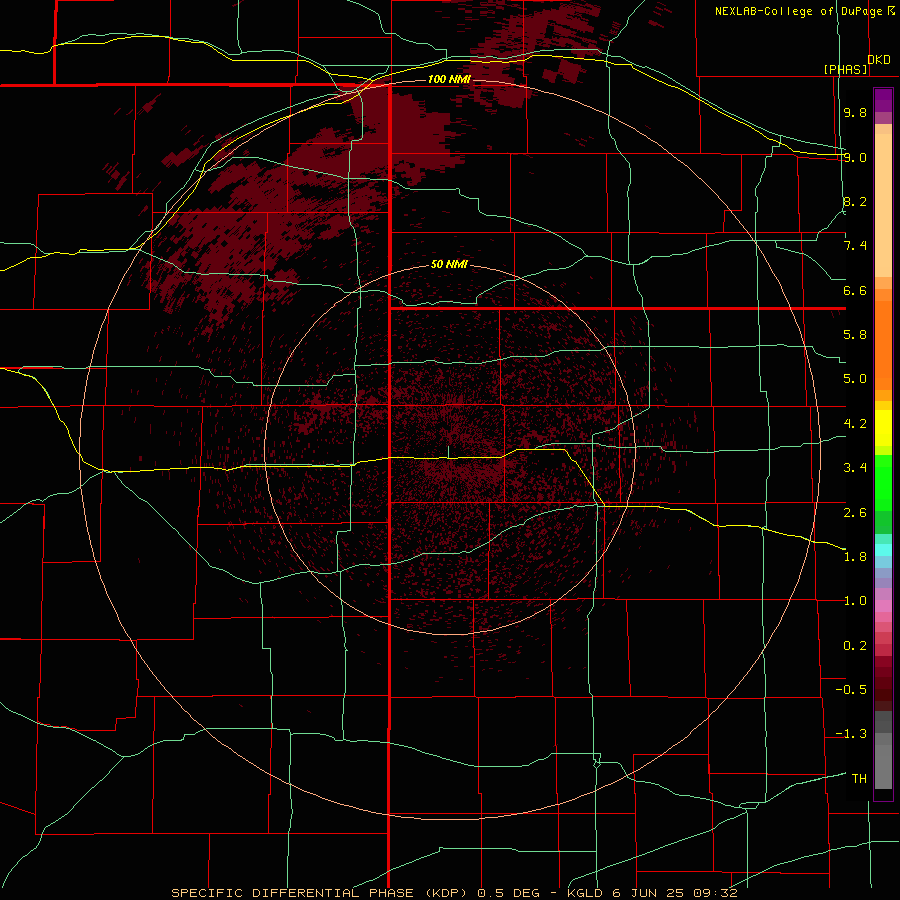
Task: Click the 1.0 value on color scale
Action: pos(855,602)
